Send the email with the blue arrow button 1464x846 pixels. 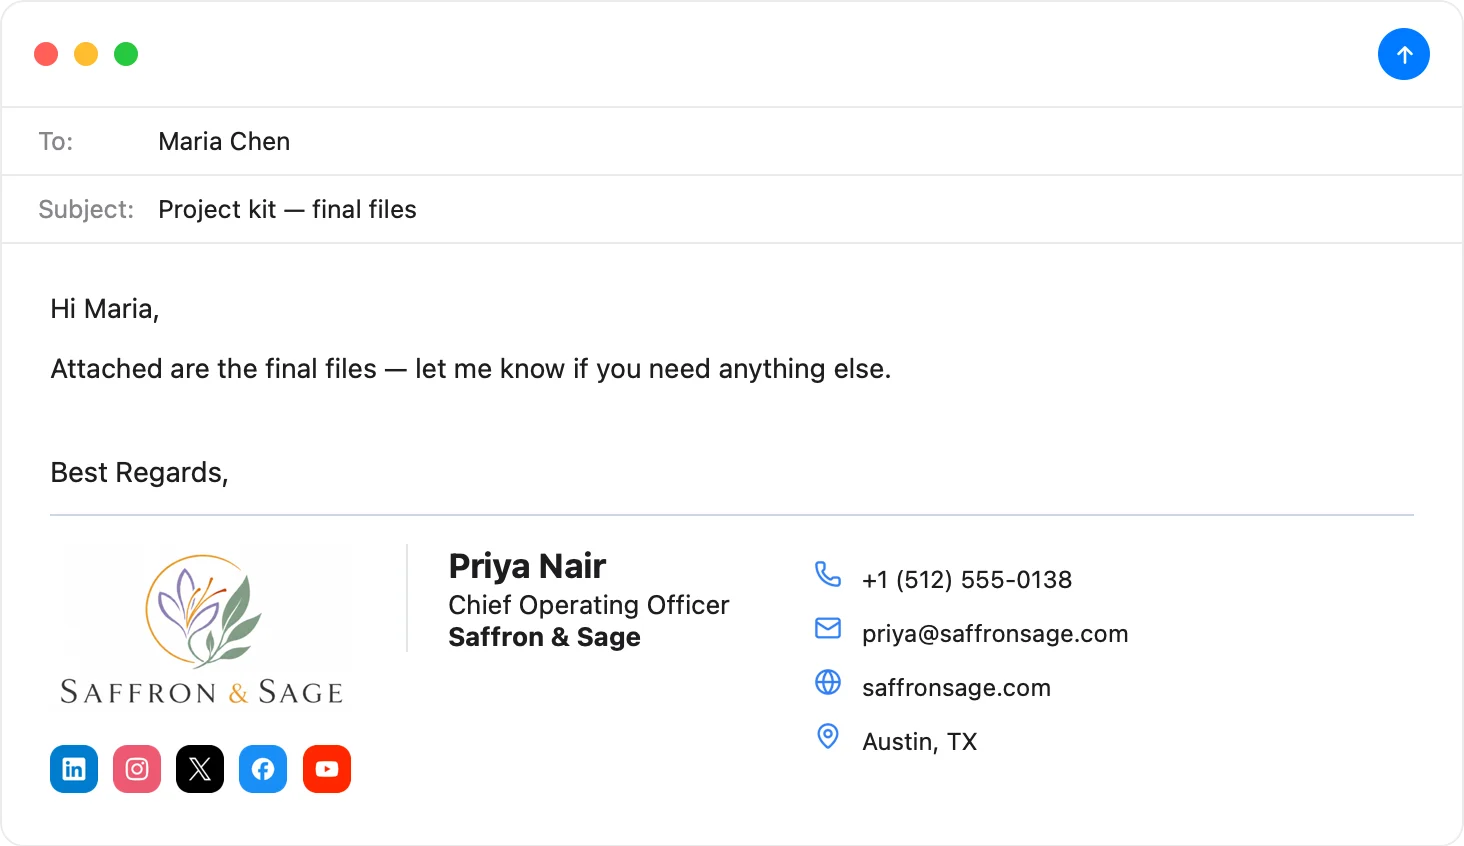click(1404, 54)
